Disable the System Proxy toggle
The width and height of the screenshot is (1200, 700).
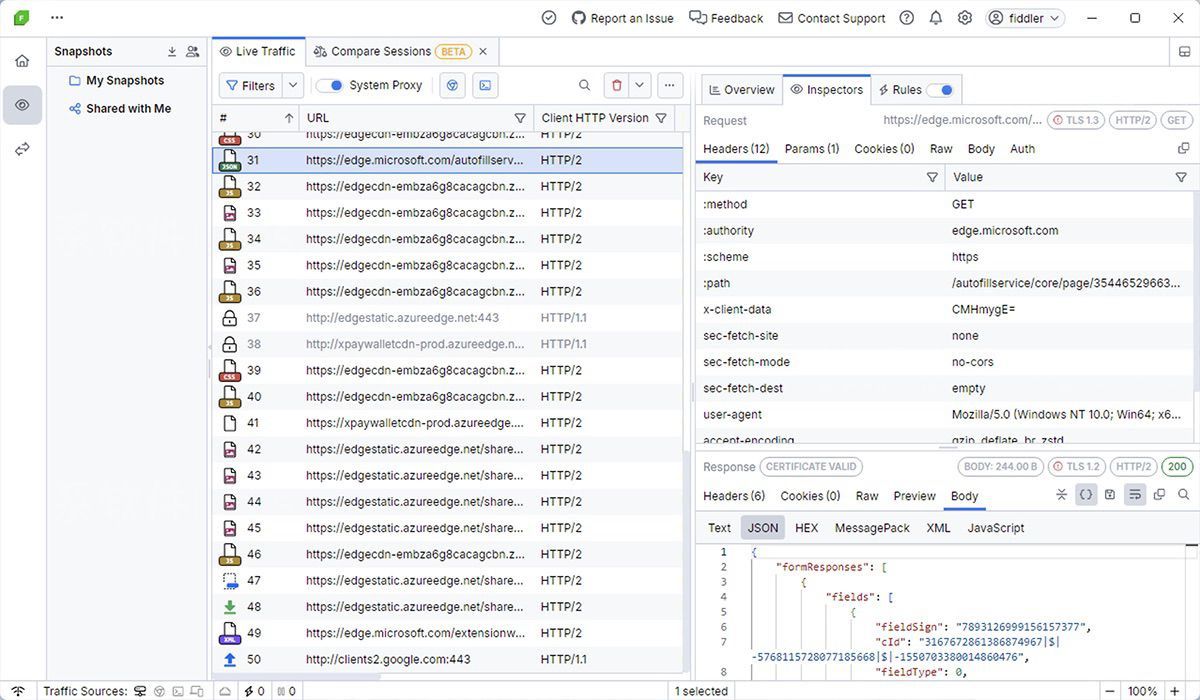tap(330, 85)
